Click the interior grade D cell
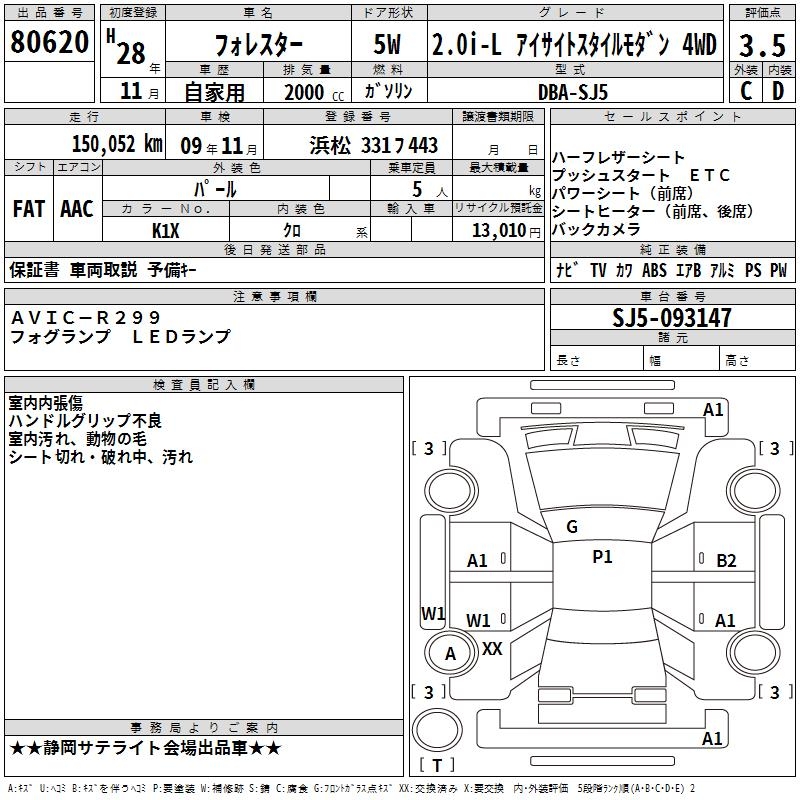 (x=779, y=91)
